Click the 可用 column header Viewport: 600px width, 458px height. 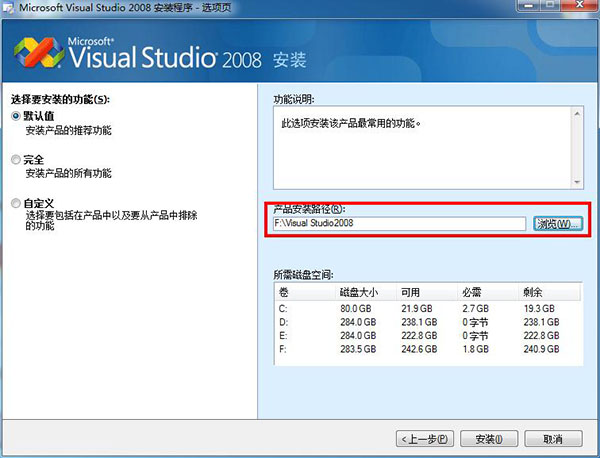coord(411,293)
